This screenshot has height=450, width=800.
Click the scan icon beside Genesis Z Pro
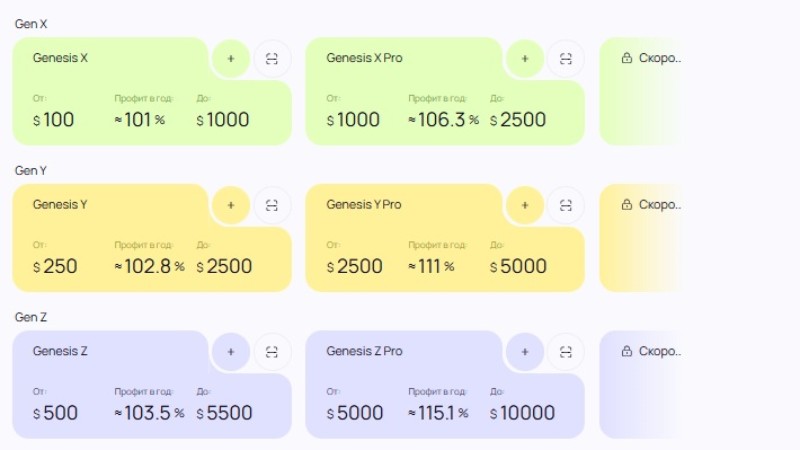tap(566, 352)
